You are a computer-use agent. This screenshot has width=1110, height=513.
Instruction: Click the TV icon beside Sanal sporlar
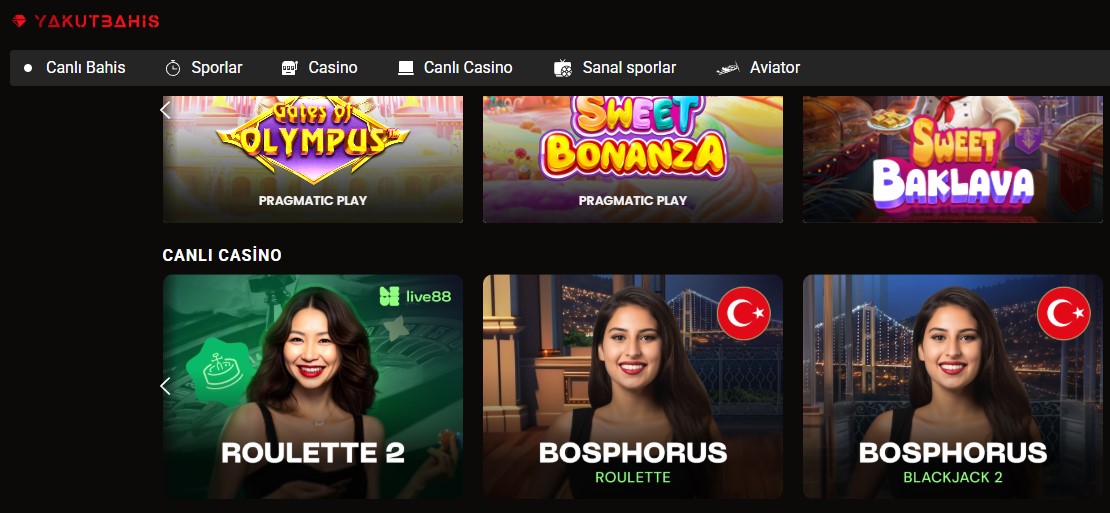pos(563,68)
